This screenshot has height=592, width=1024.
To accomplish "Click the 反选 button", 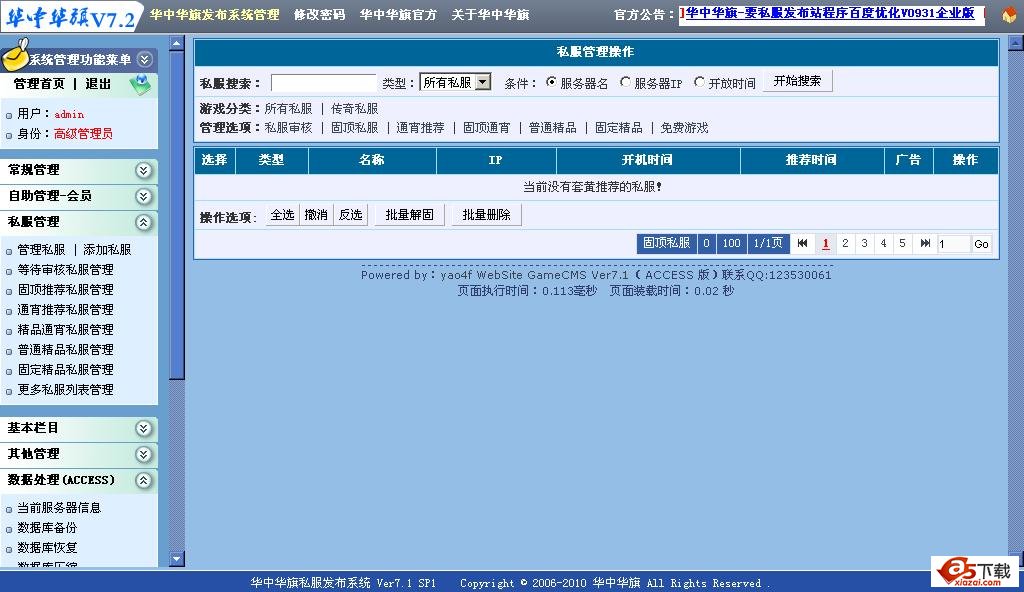I will (351, 215).
